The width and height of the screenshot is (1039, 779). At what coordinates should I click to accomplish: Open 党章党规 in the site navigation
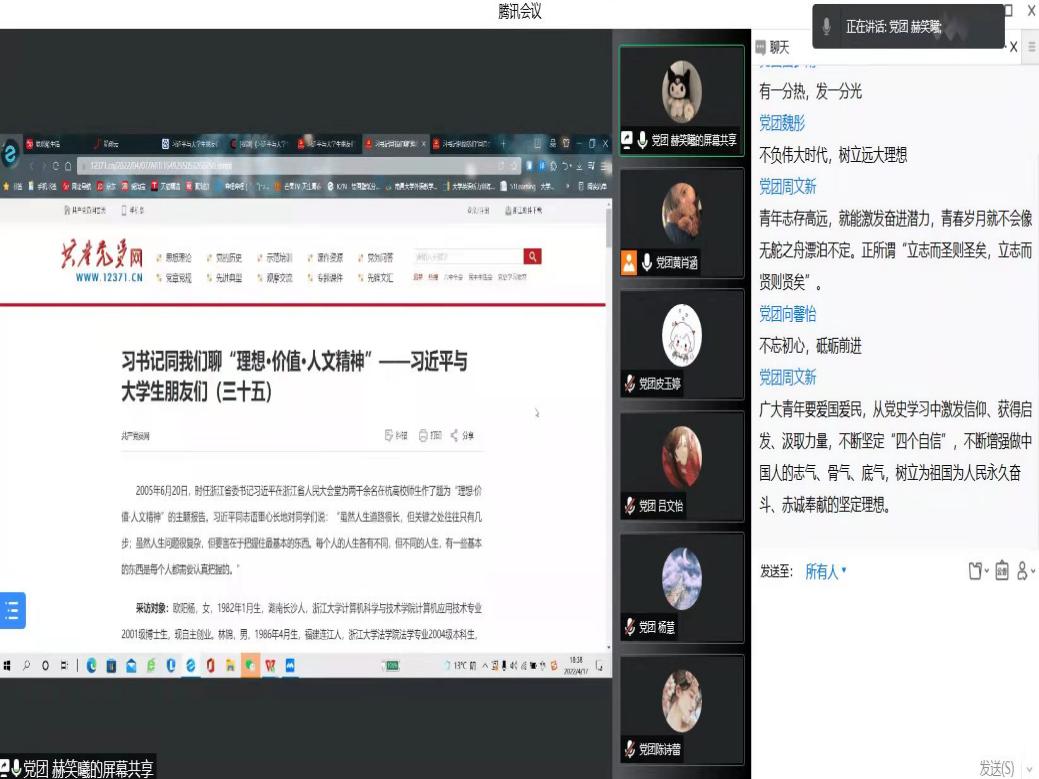pyautogui.click(x=178, y=278)
